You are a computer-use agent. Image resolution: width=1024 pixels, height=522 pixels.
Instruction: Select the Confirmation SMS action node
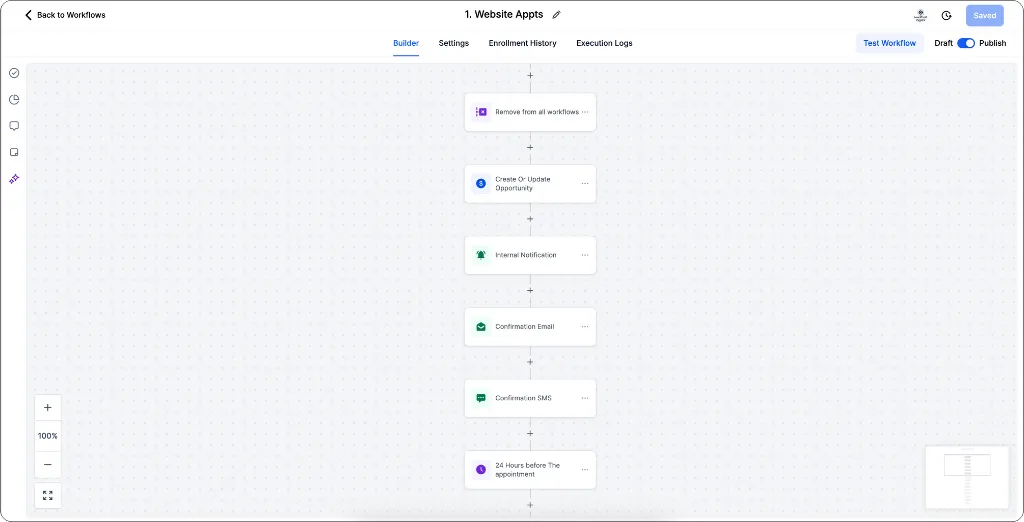tap(524, 398)
